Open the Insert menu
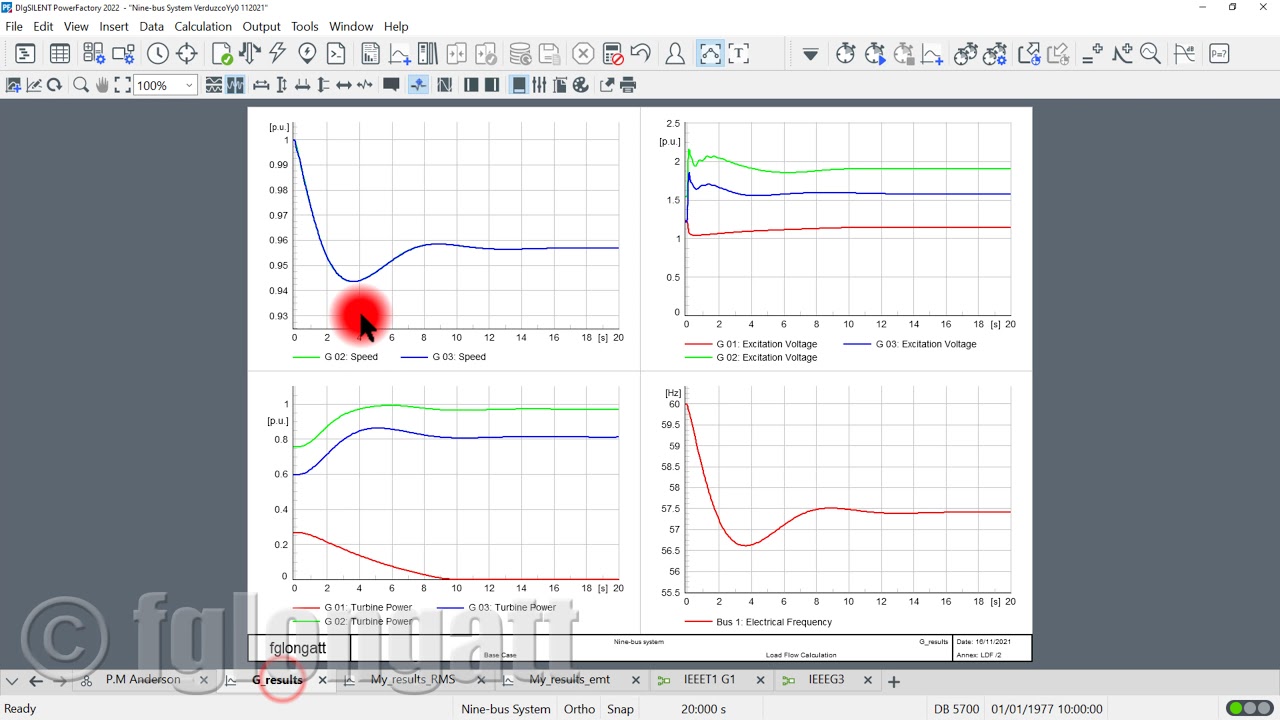Image resolution: width=1280 pixels, height=720 pixels. [114, 27]
